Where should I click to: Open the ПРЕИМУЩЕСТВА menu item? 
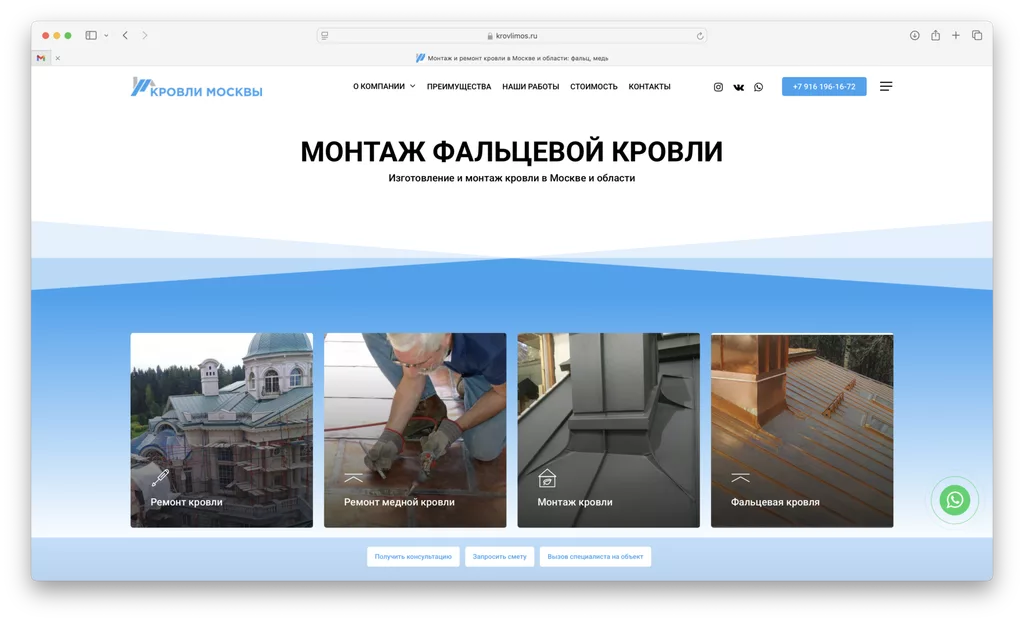pyautogui.click(x=458, y=86)
